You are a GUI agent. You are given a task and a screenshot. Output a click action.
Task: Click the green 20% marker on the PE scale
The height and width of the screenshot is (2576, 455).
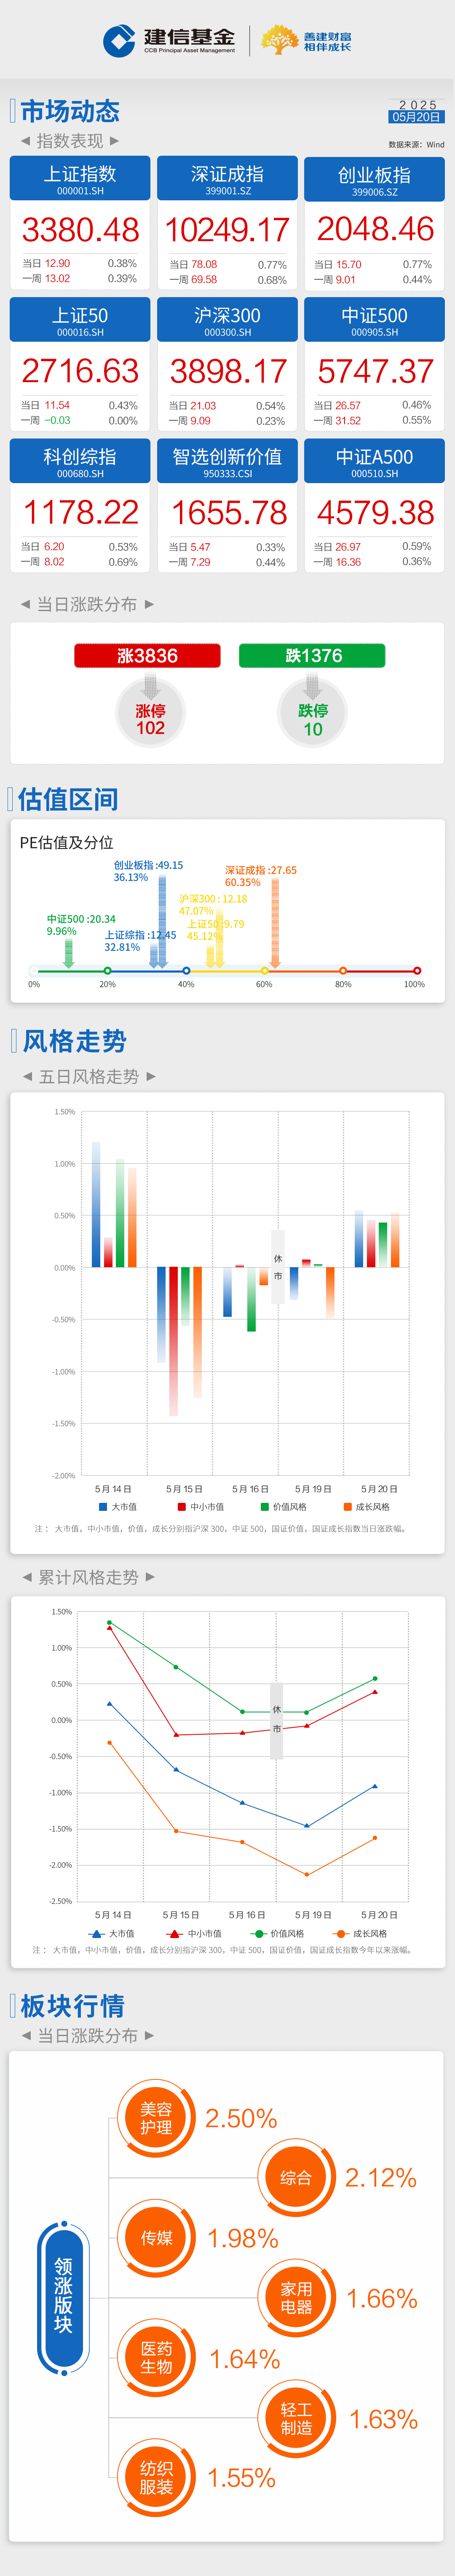click(x=108, y=971)
